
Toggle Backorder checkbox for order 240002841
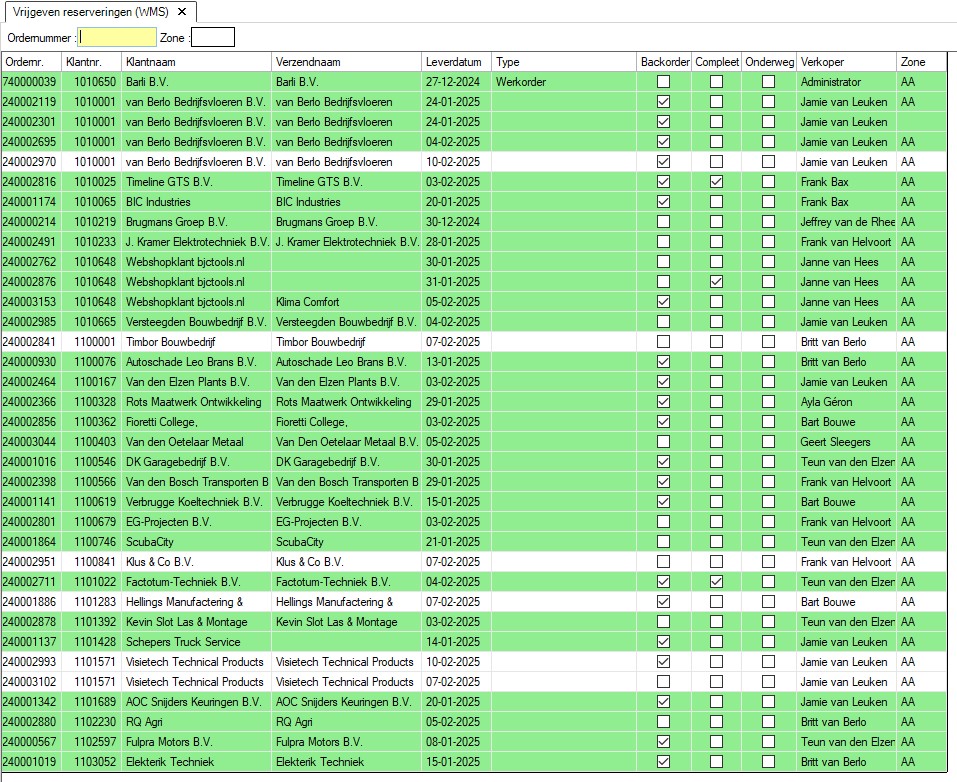(x=663, y=342)
